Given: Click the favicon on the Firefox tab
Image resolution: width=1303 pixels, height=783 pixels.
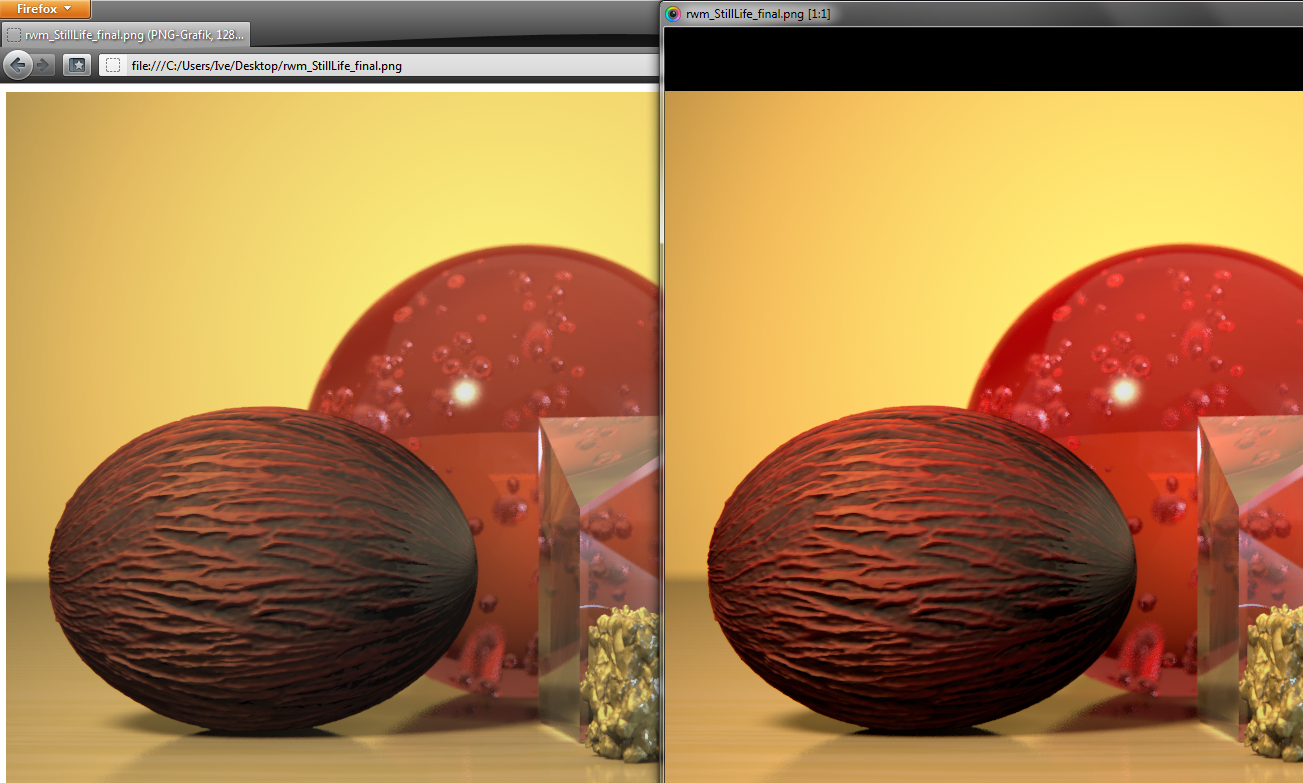Looking at the screenshot, I should tap(14, 34).
